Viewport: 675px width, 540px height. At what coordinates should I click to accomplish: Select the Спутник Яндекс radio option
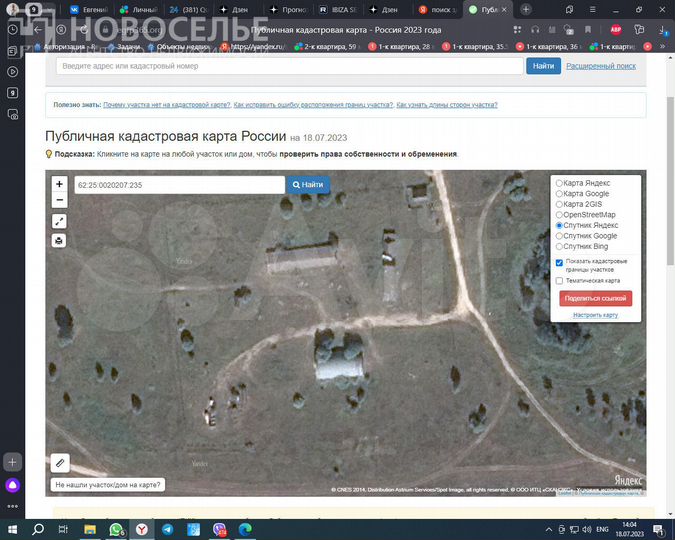pos(559,225)
